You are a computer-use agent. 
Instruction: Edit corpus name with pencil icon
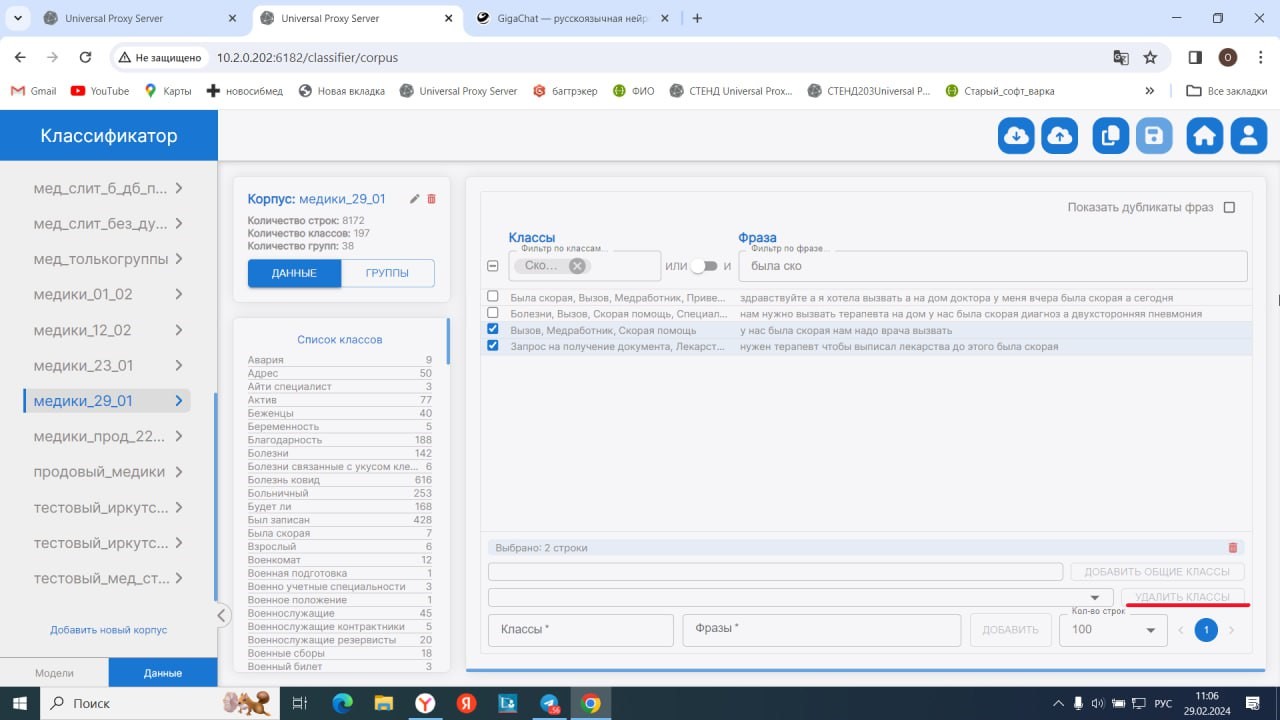click(415, 199)
